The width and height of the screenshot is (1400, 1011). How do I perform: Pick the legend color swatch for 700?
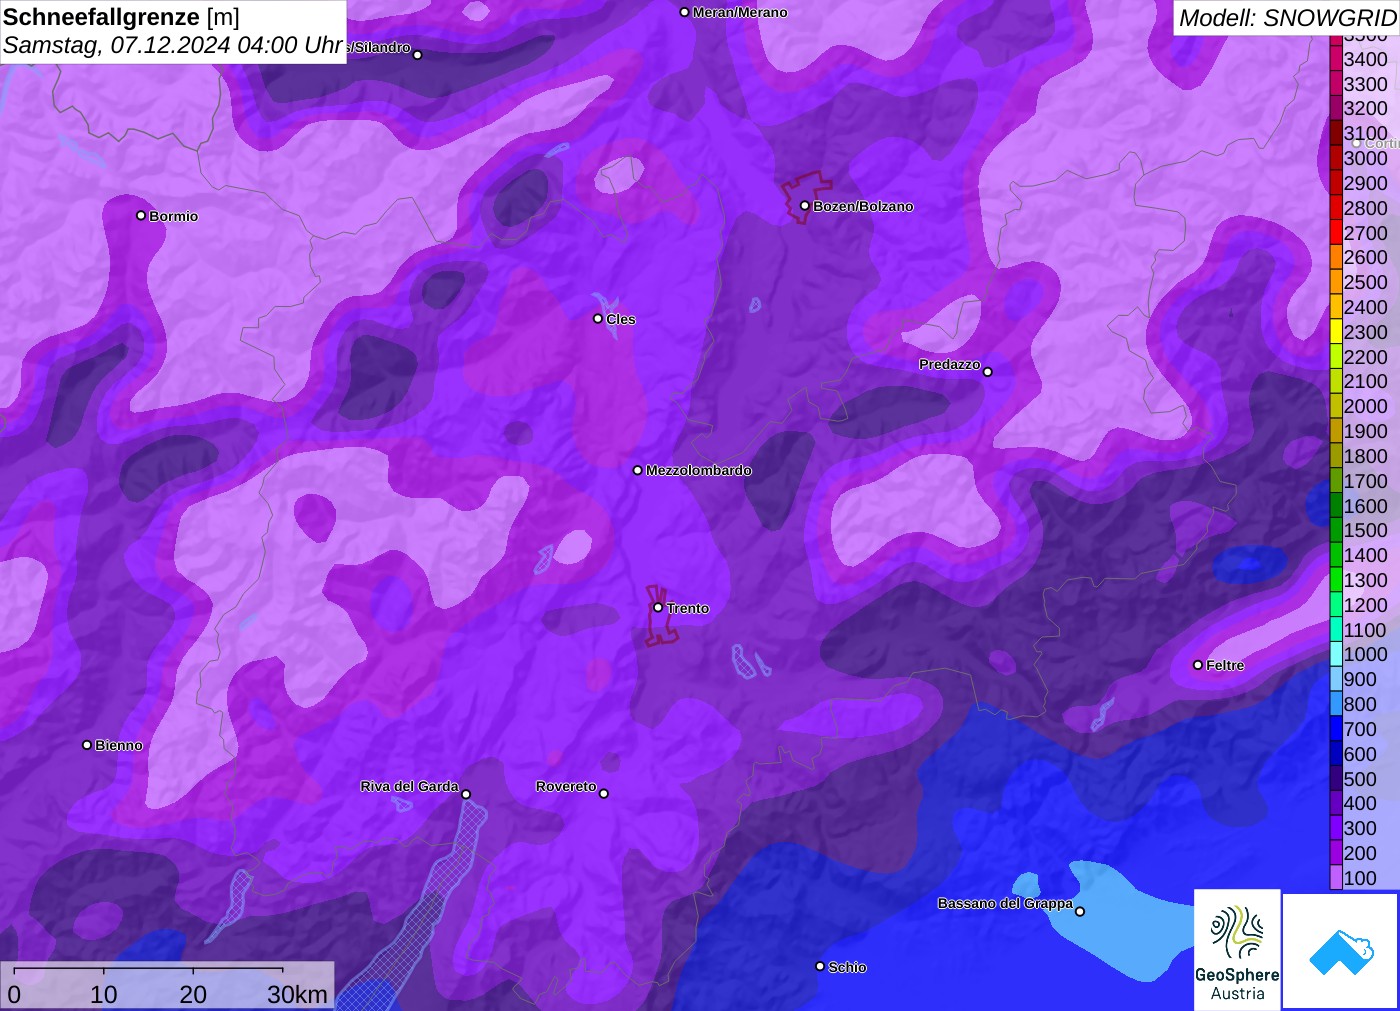[x=1336, y=729]
